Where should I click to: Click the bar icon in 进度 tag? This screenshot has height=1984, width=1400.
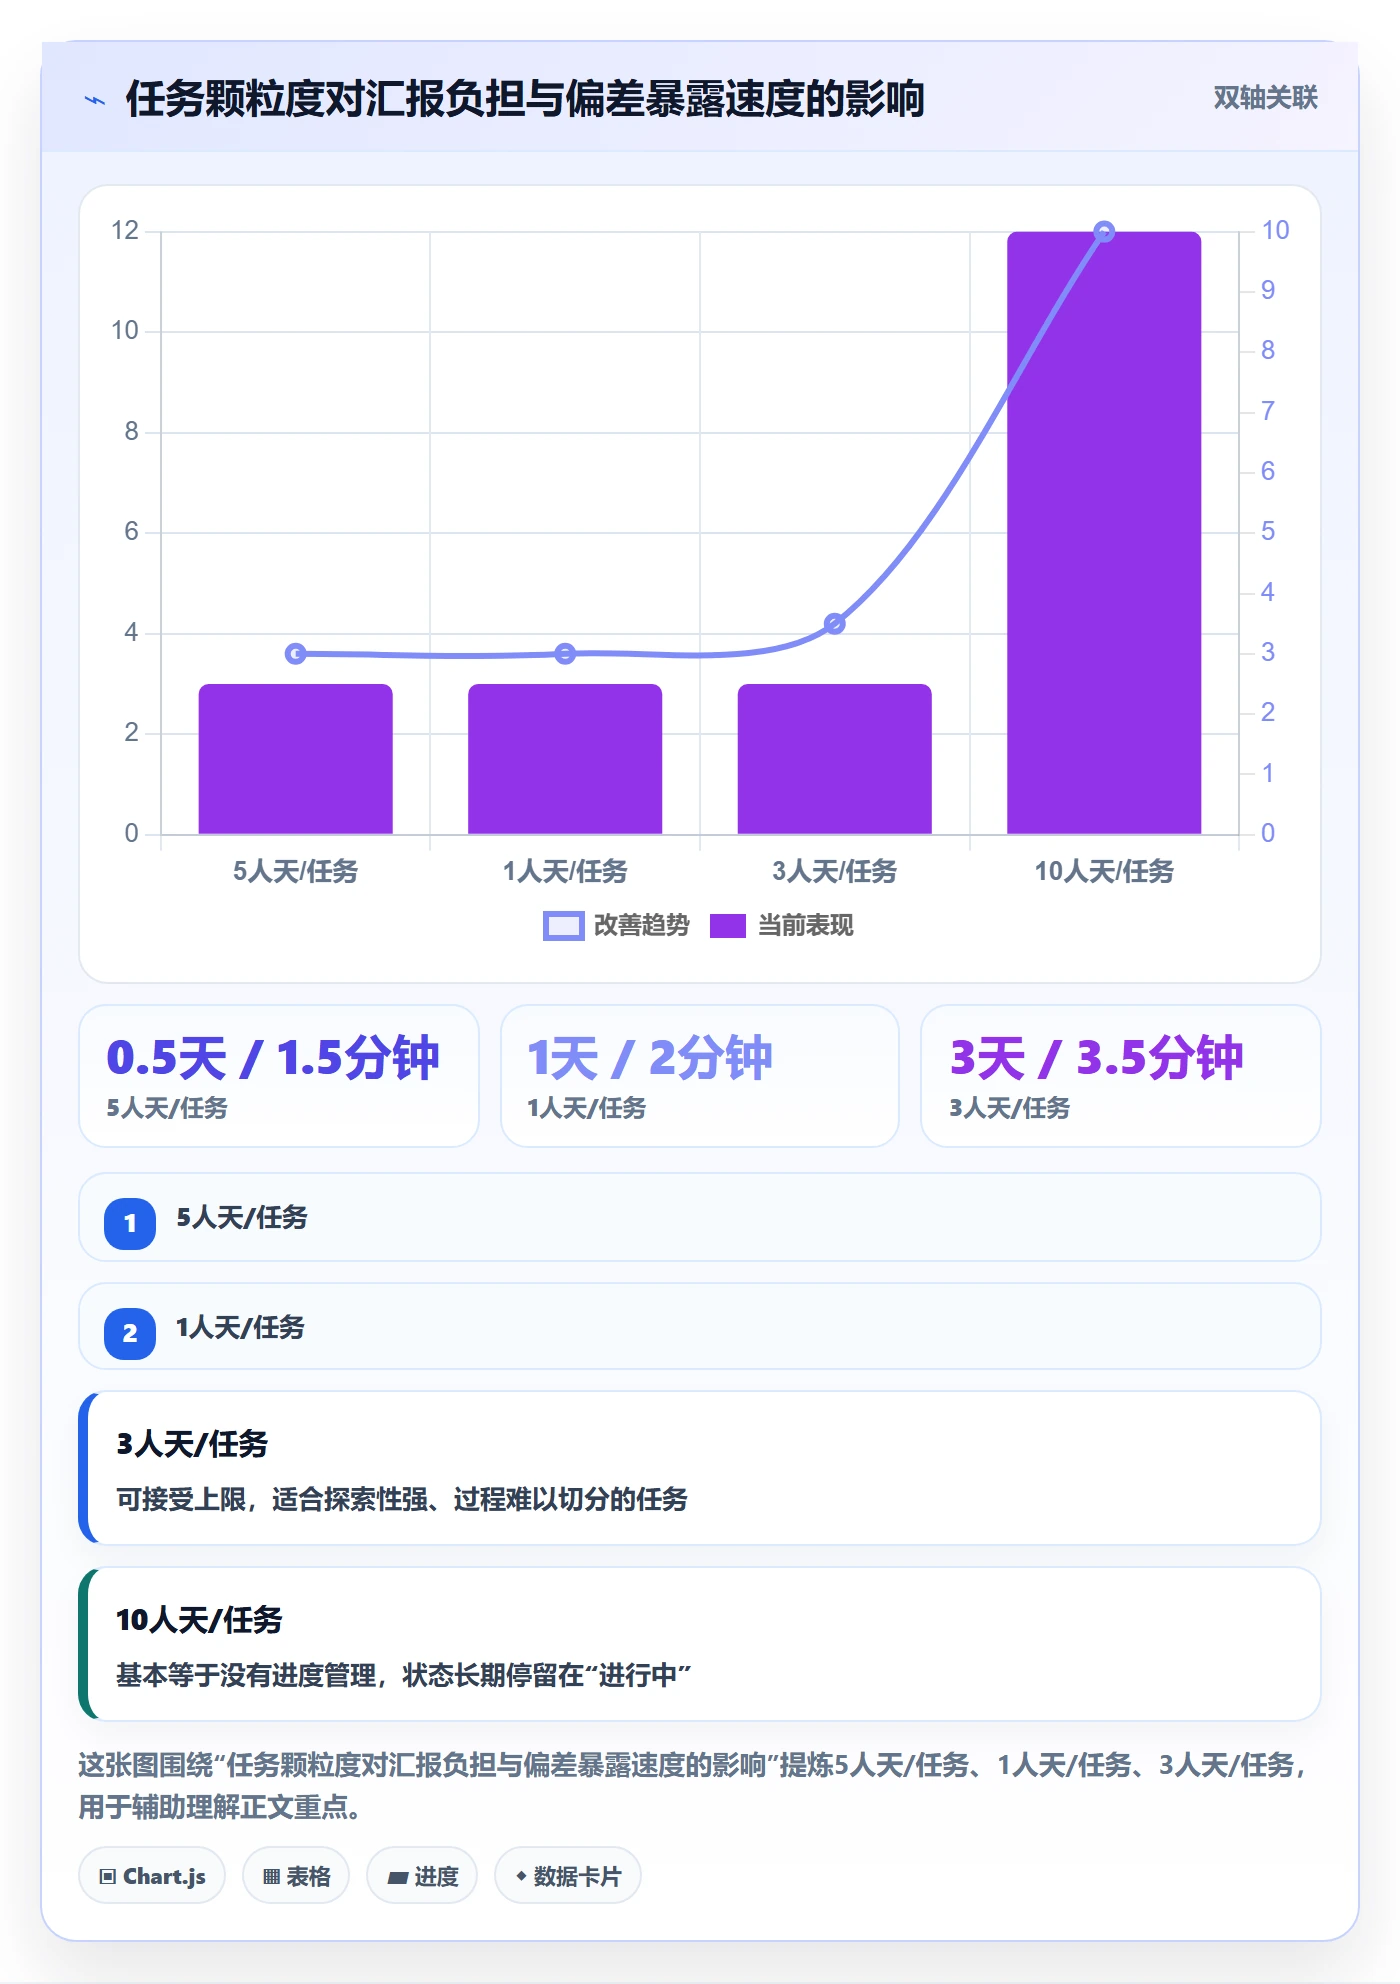[397, 1877]
